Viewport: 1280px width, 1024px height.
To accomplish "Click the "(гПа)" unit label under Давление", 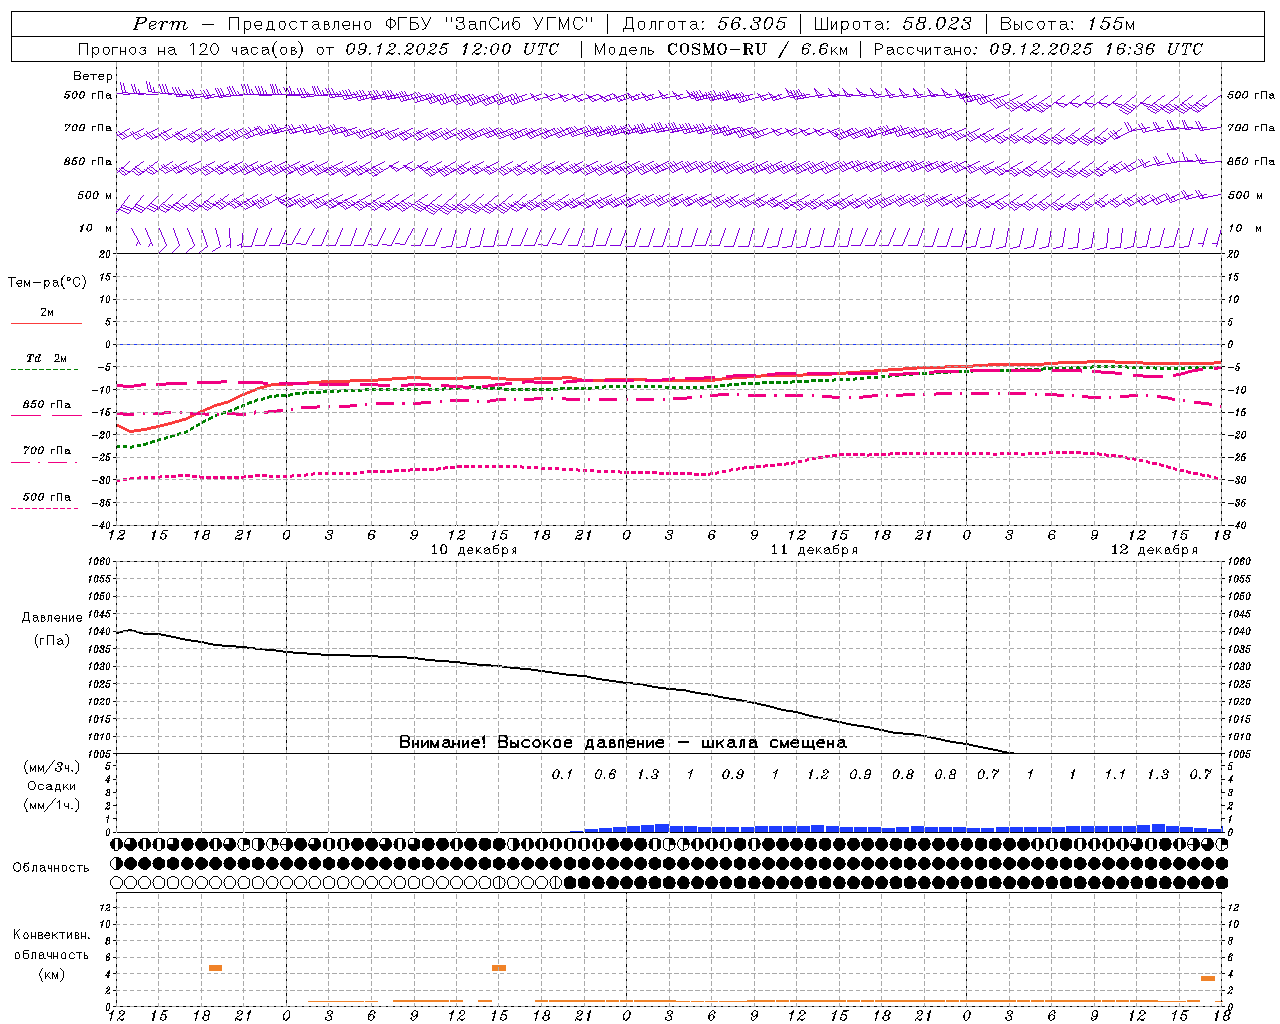I will coord(52,641).
